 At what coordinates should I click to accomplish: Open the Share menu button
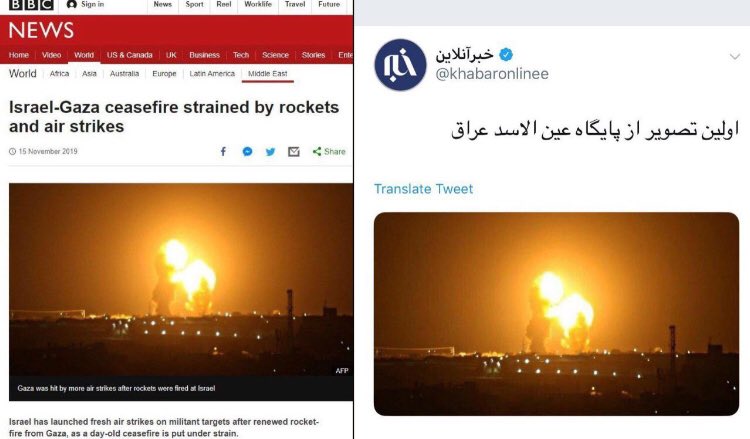(x=329, y=152)
